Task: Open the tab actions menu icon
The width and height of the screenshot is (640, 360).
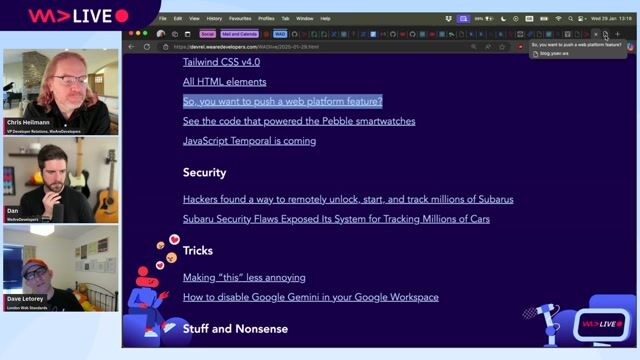Action: (x=188, y=34)
